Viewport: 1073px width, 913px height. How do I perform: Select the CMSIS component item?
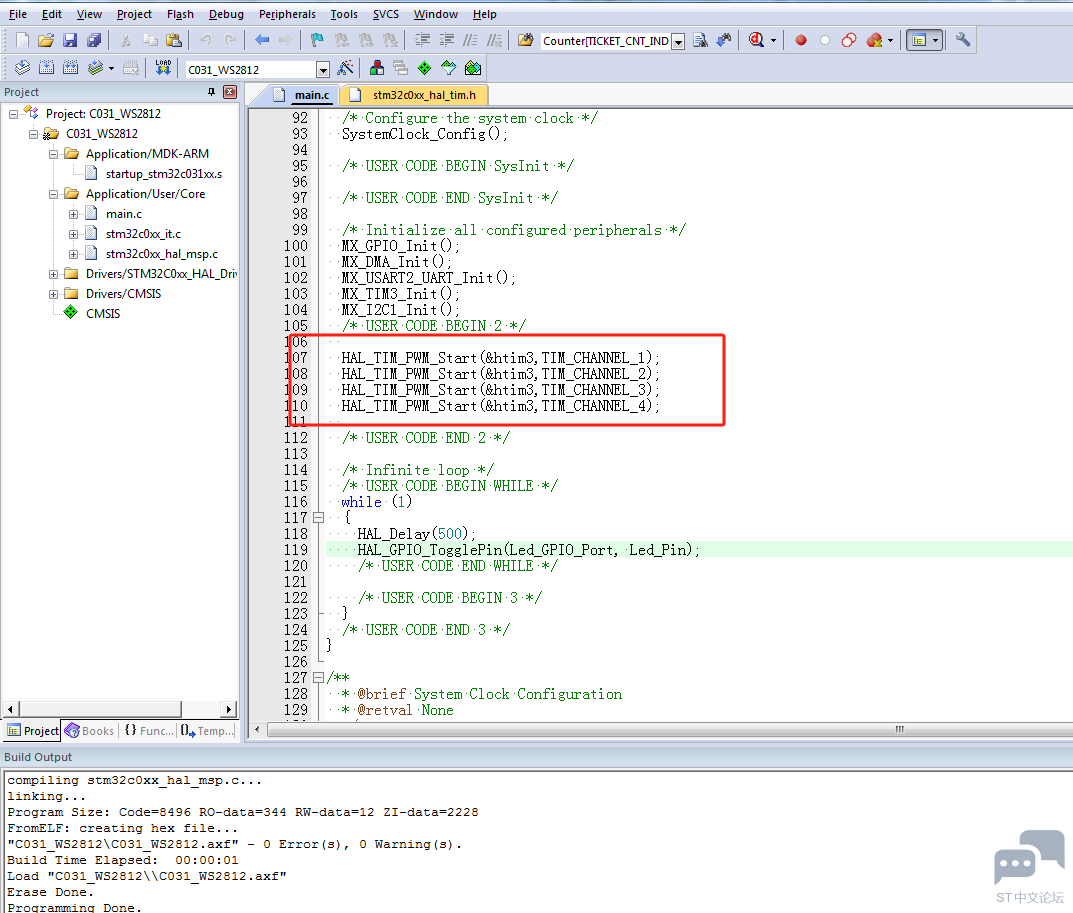coord(103,313)
